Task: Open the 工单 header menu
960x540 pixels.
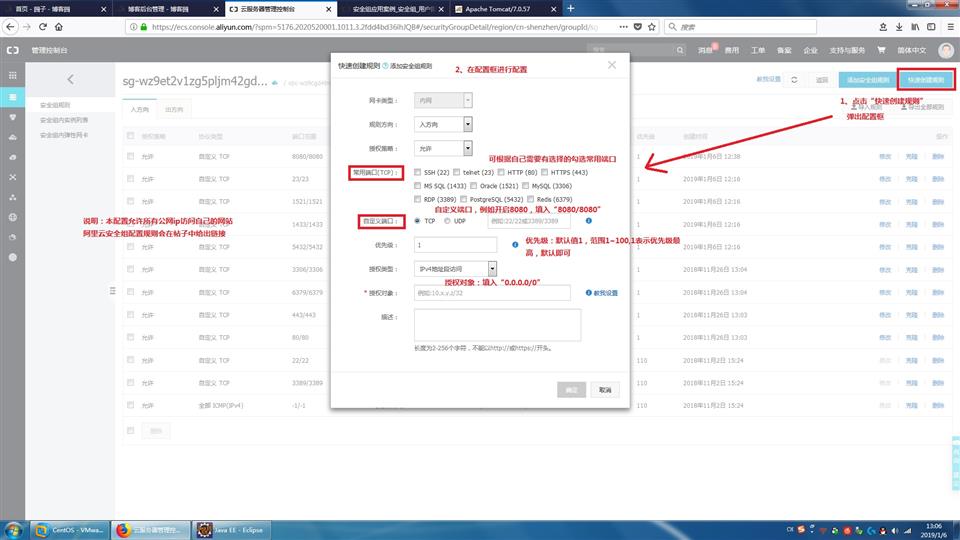Action: point(758,50)
